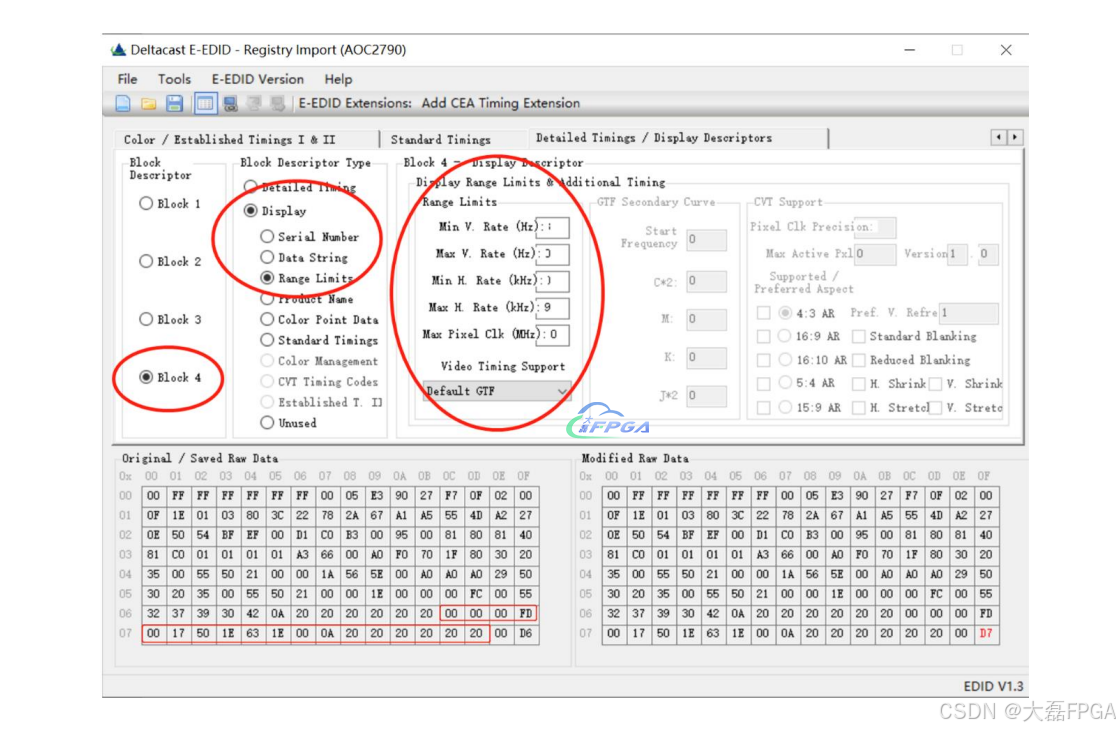Click the E3 cell in Original Raw Data
Screen dimensions: 1120x731
(377, 495)
